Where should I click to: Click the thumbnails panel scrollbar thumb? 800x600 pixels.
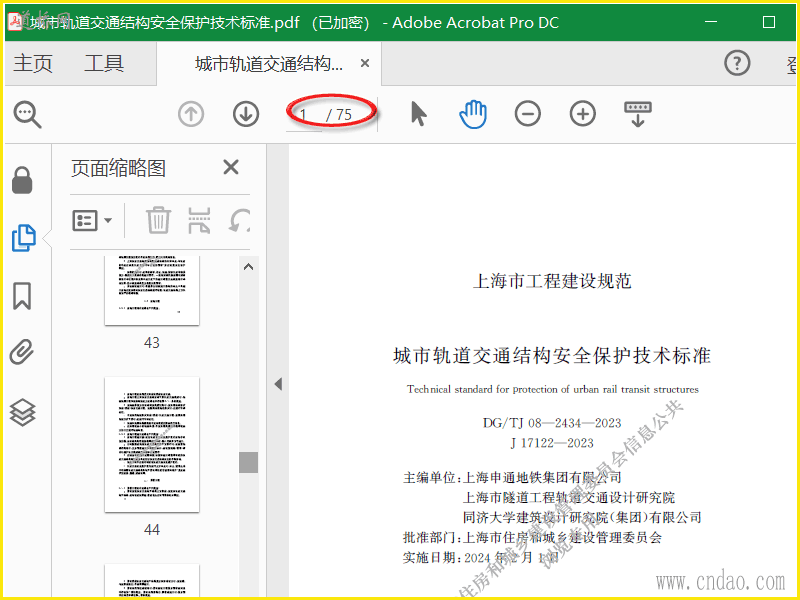point(248,462)
